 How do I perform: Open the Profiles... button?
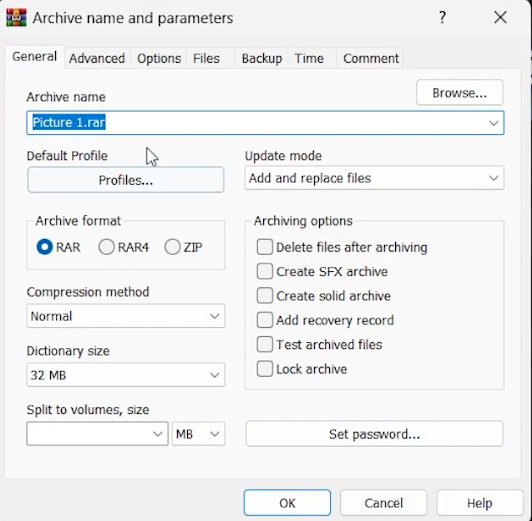point(126,180)
